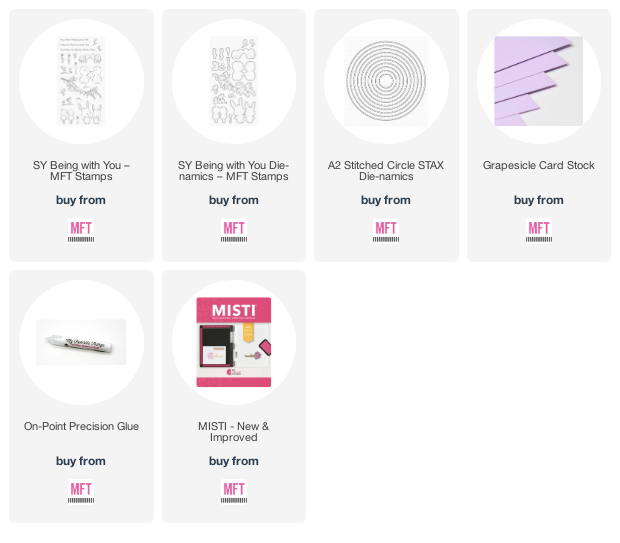Open the purple Grapesicle card stock image

[539, 81]
